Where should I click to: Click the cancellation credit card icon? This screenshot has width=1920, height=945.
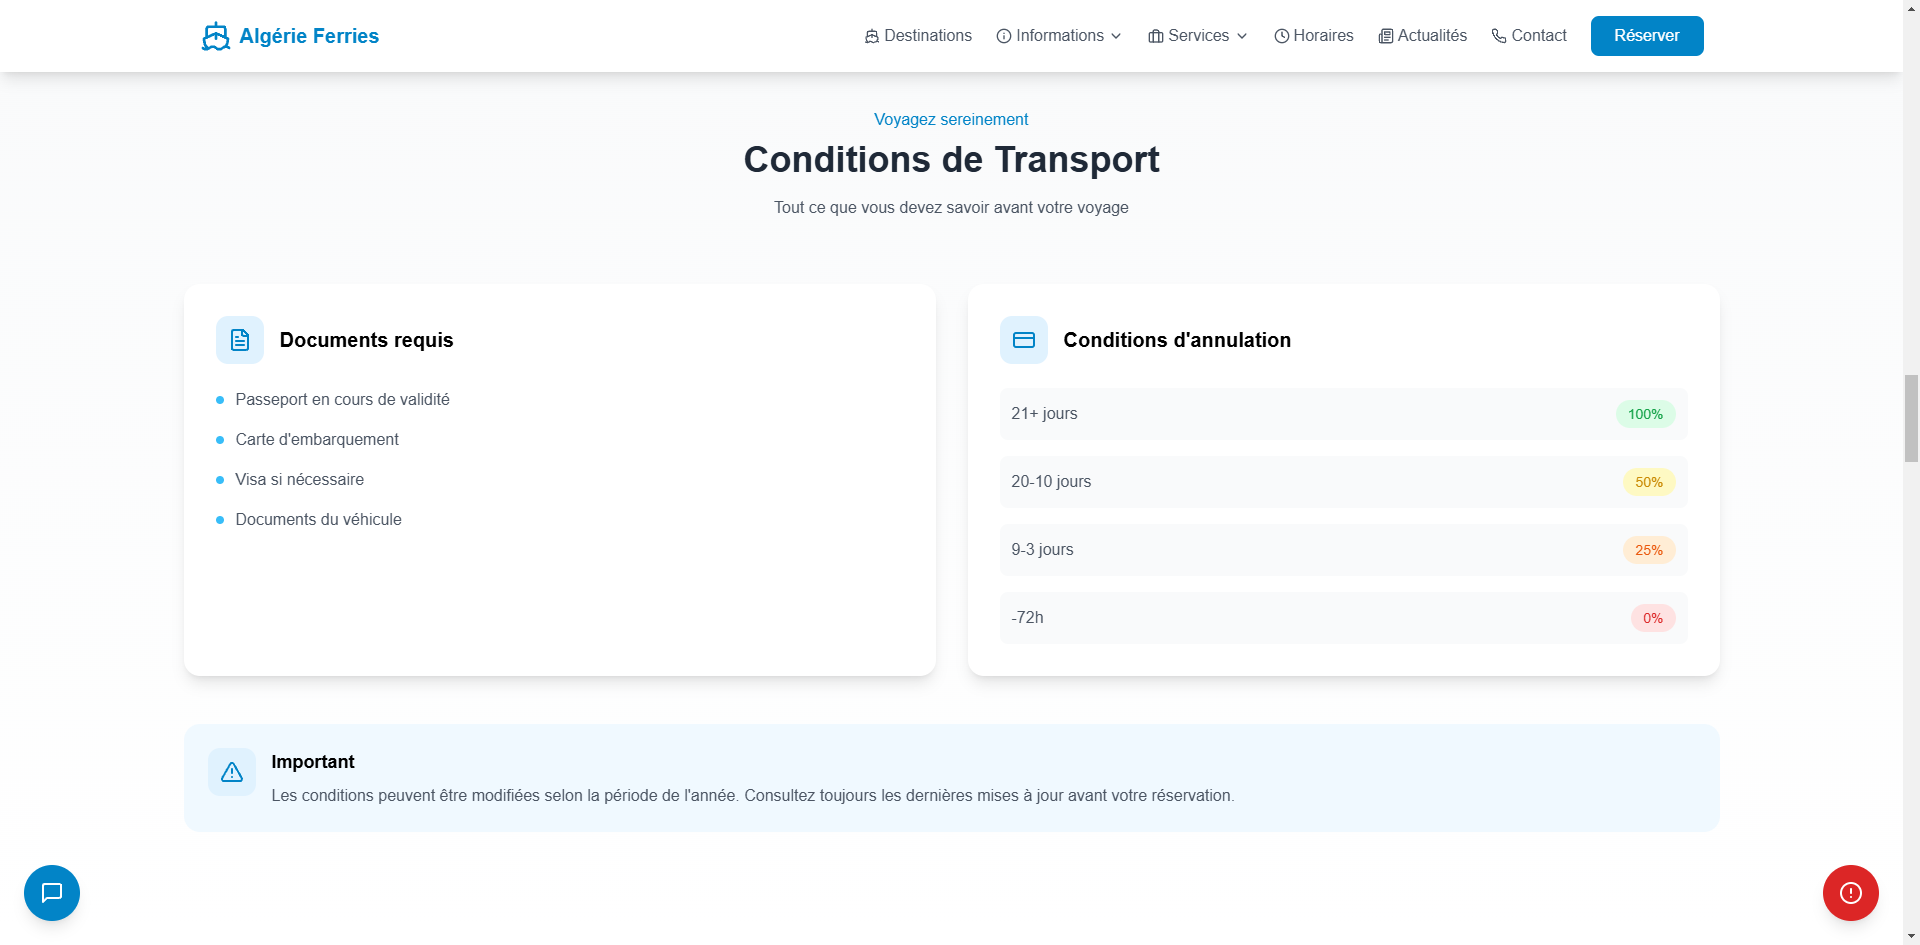coord(1023,340)
